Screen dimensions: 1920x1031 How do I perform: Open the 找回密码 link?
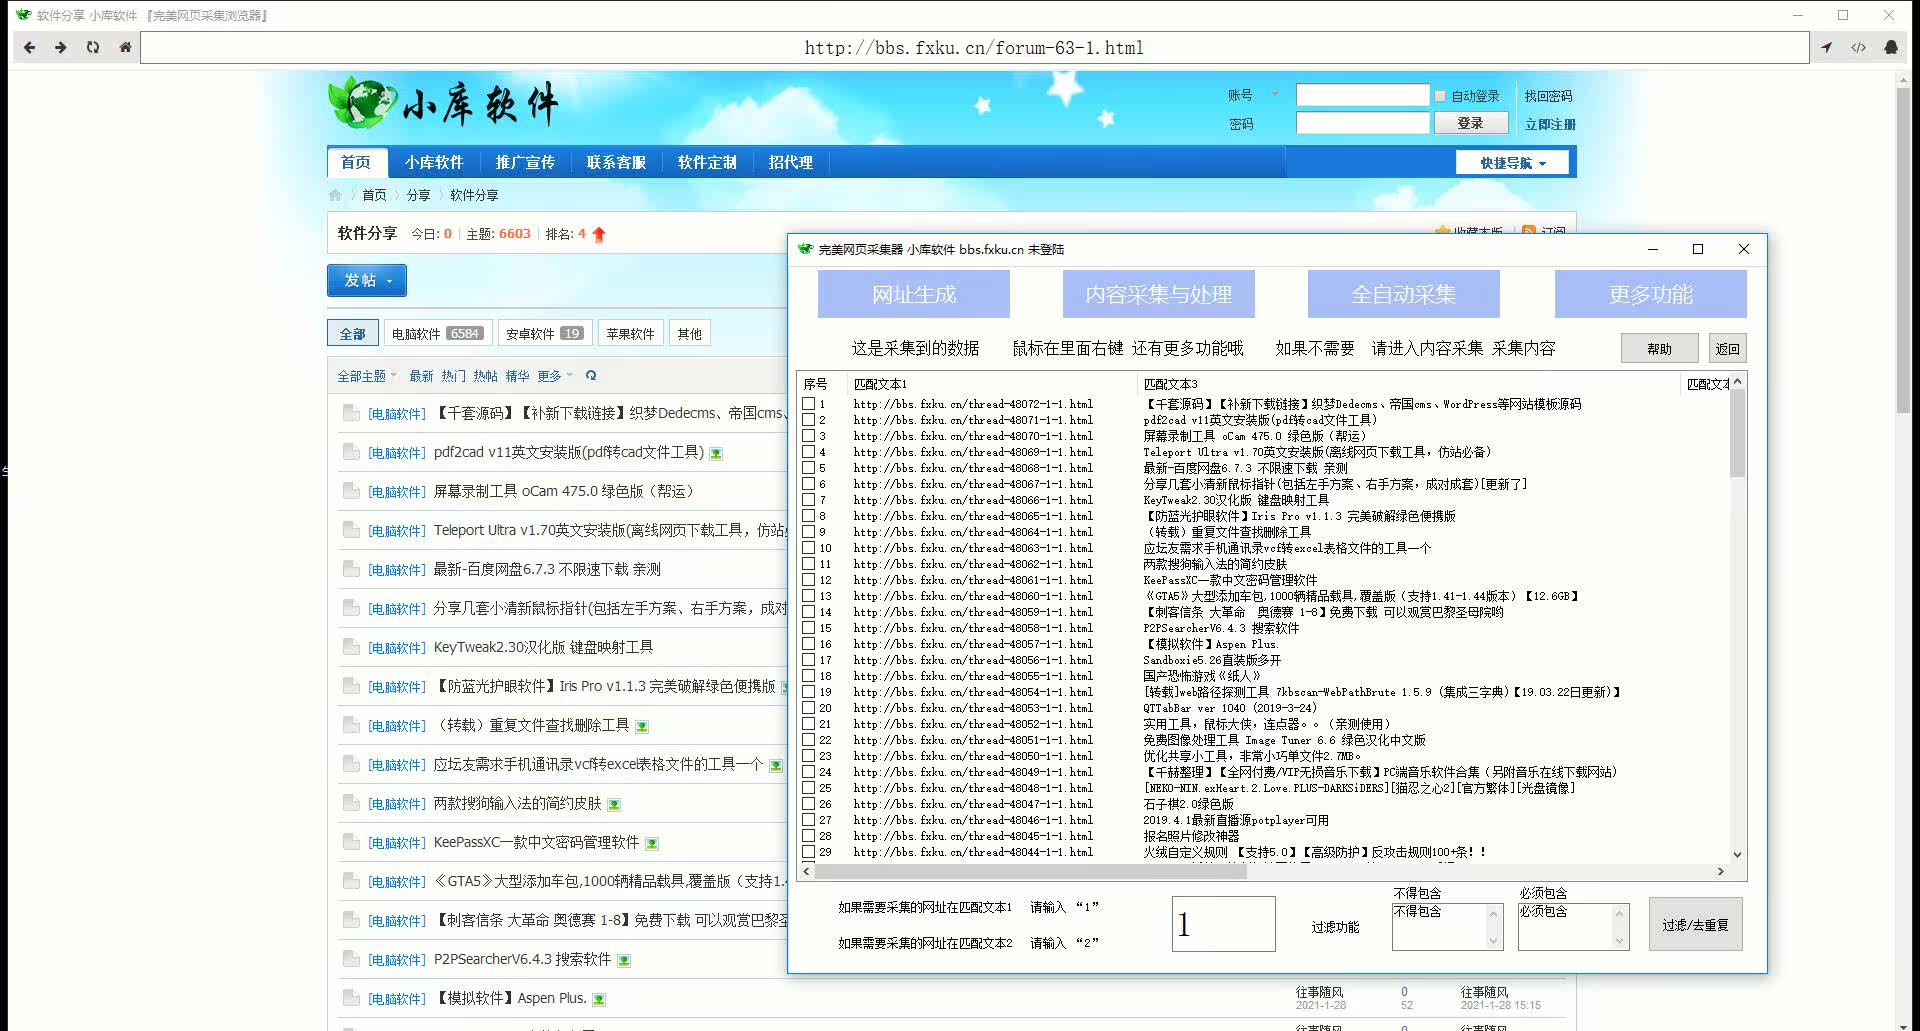(x=1548, y=96)
